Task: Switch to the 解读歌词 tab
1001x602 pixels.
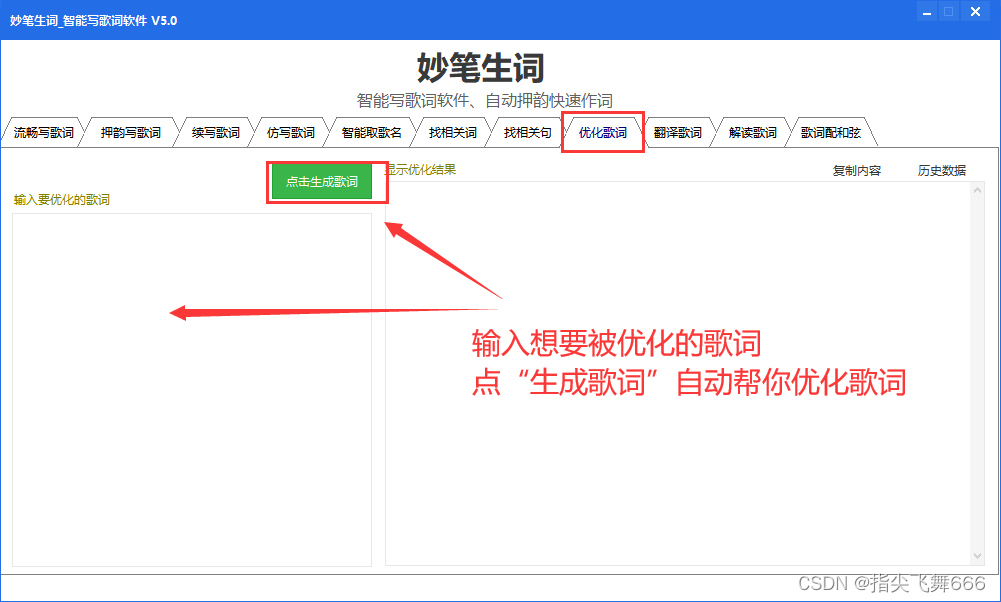Action: 753,133
